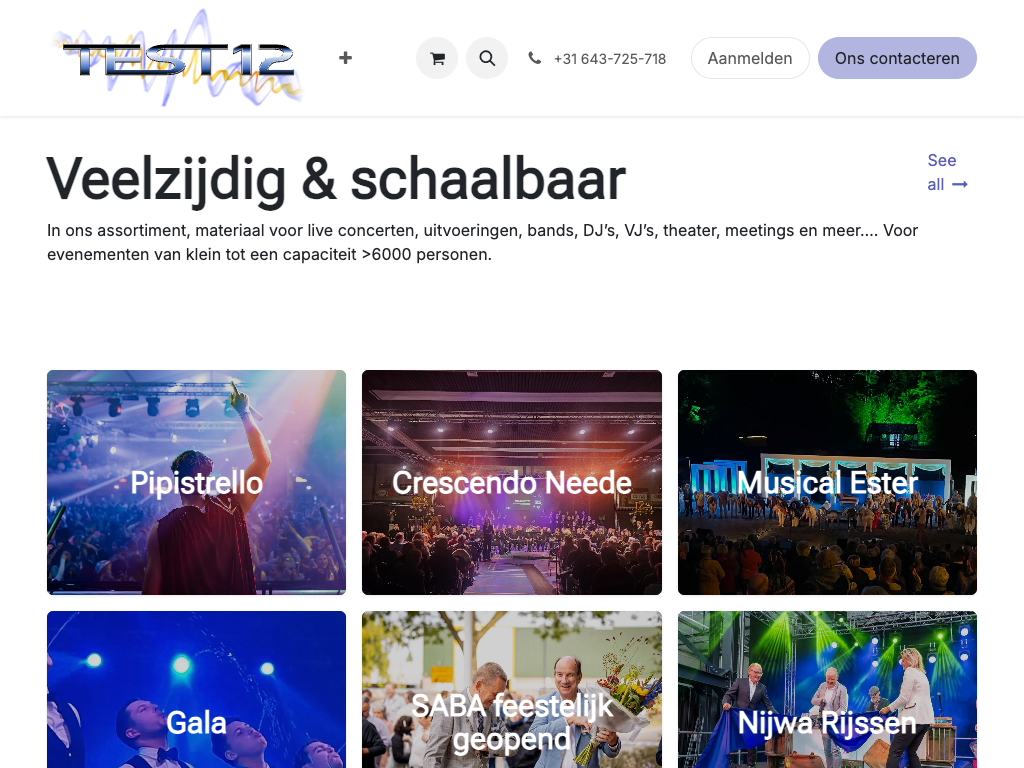Open the Crescendo Neede tile
The height and width of the screenshot is (768, 1024).
(x=511, y=482)
